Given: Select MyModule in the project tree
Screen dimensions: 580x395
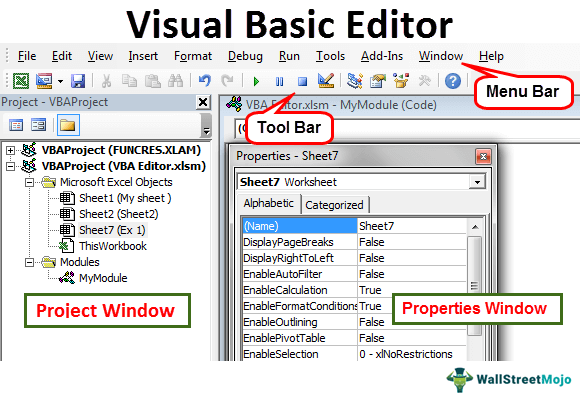Looking at the screenshot, I should point(103,278).
